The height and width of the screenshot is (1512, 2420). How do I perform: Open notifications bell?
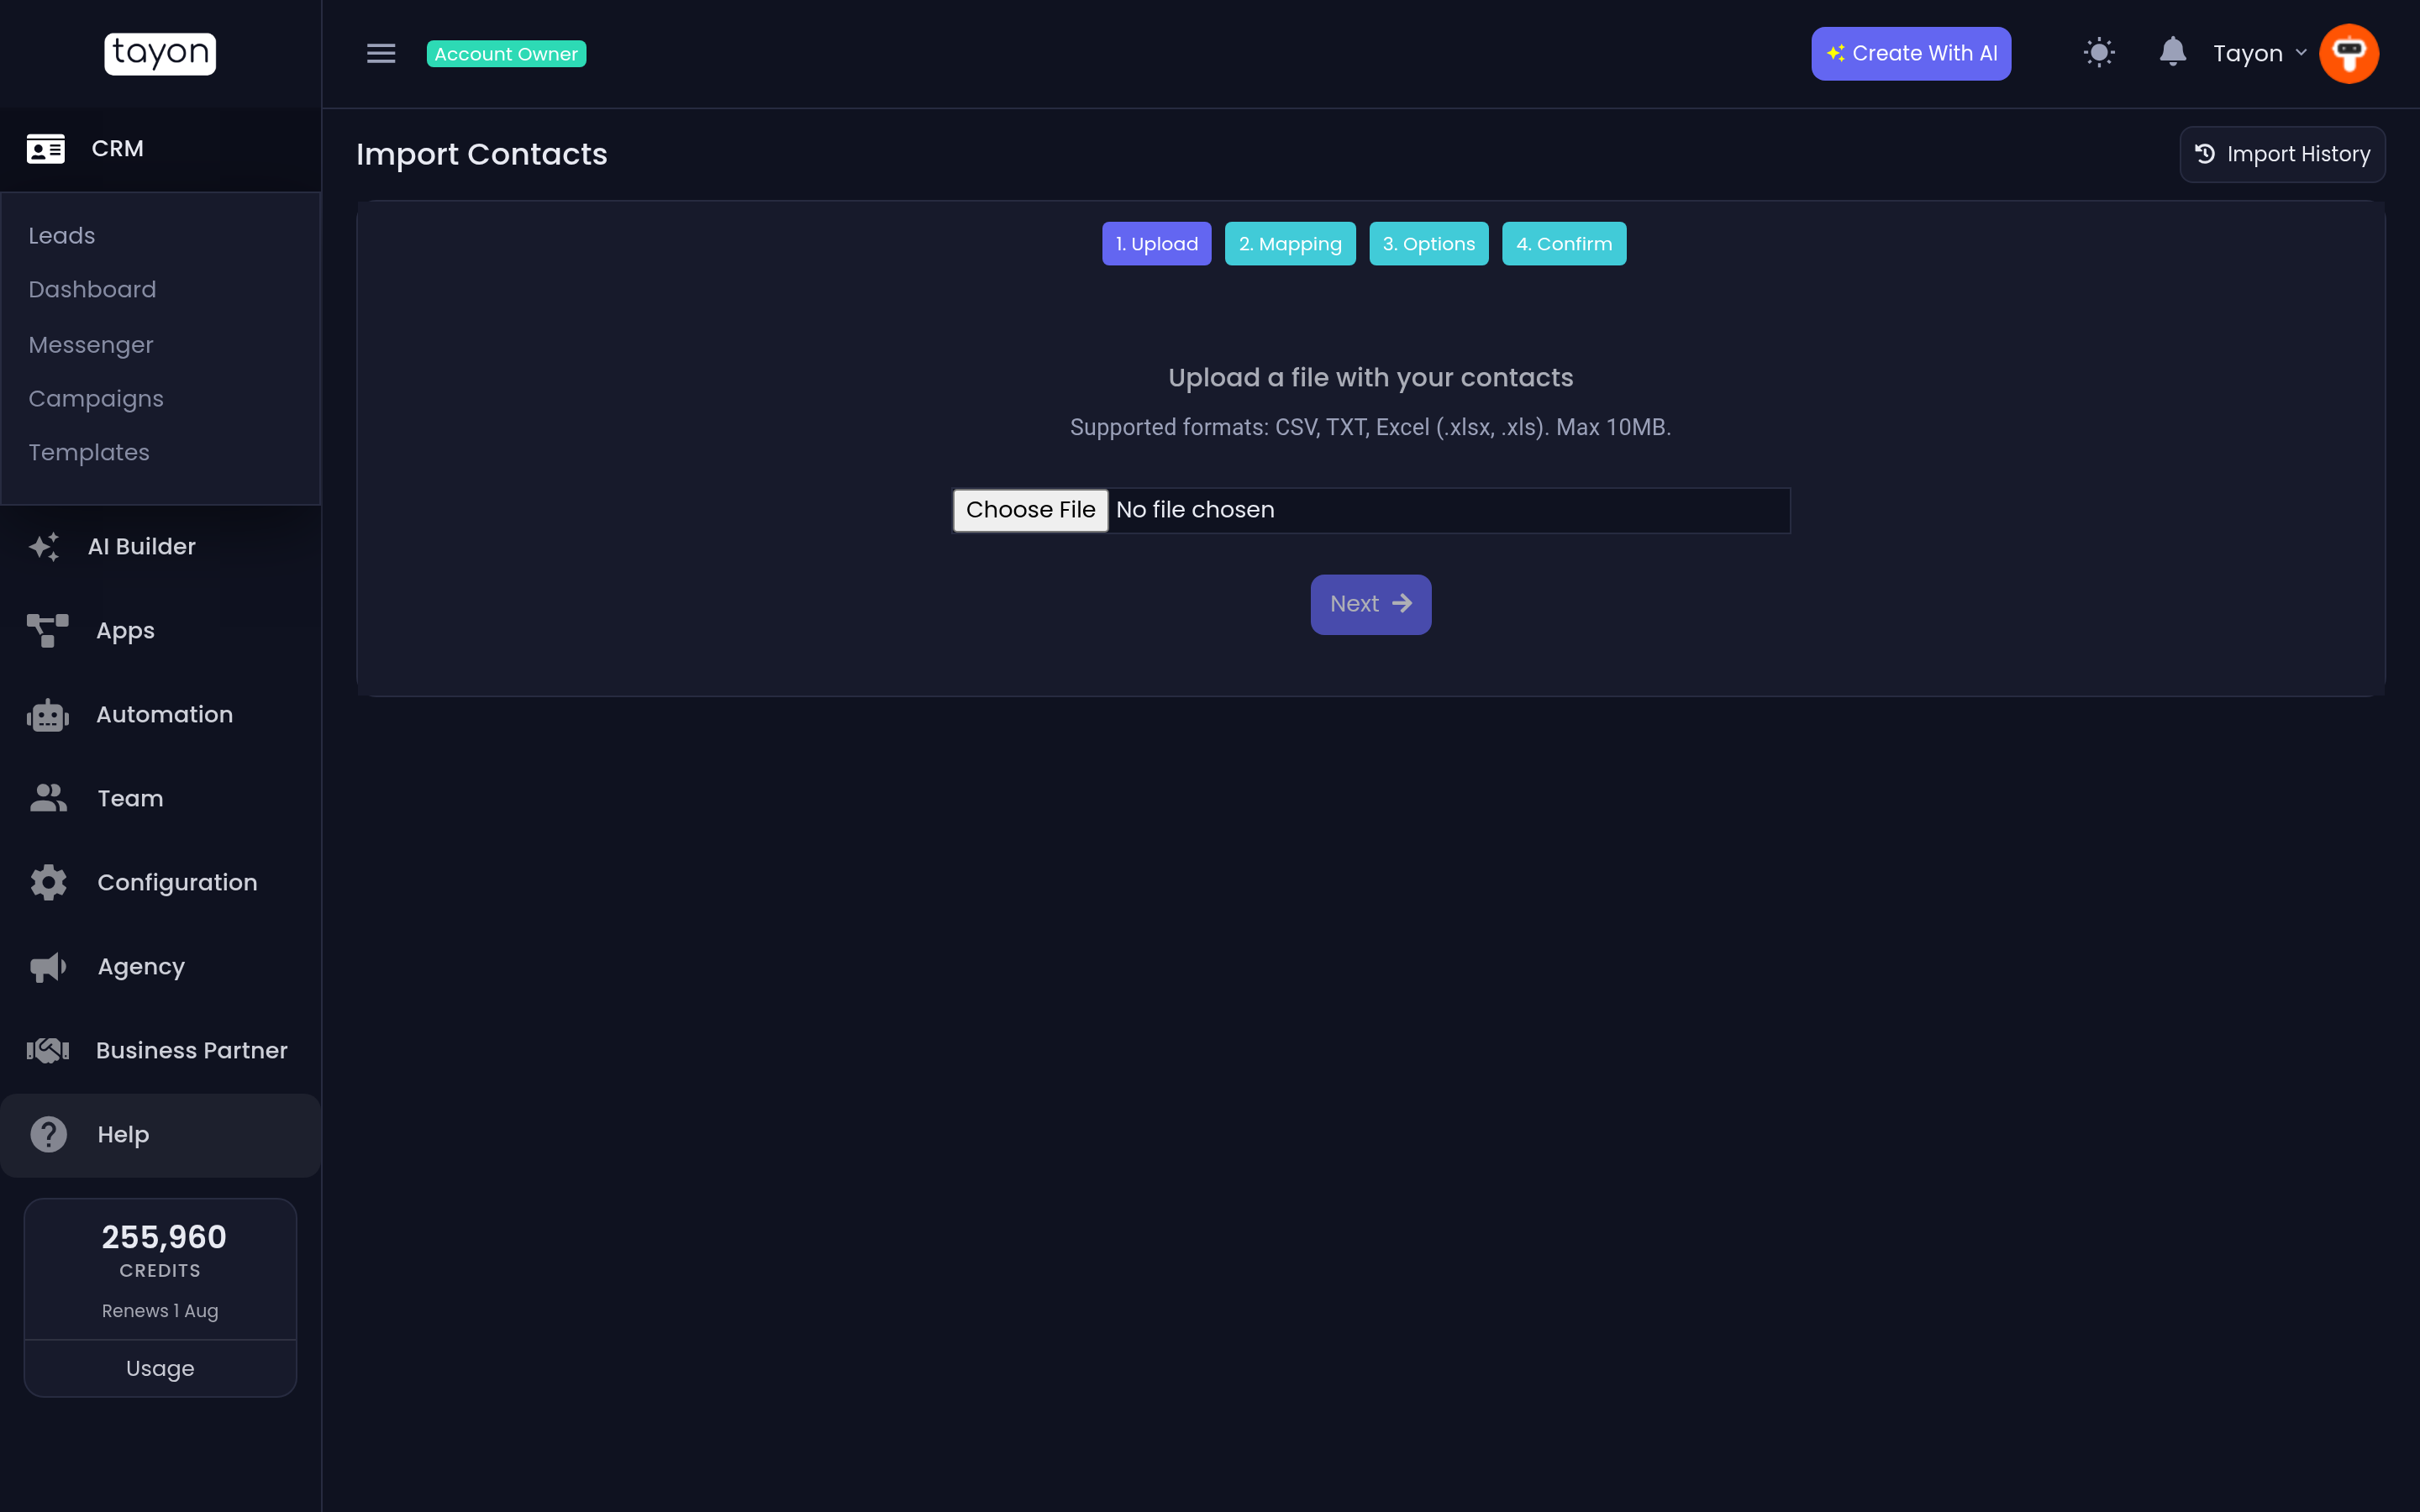(2172, 52)
